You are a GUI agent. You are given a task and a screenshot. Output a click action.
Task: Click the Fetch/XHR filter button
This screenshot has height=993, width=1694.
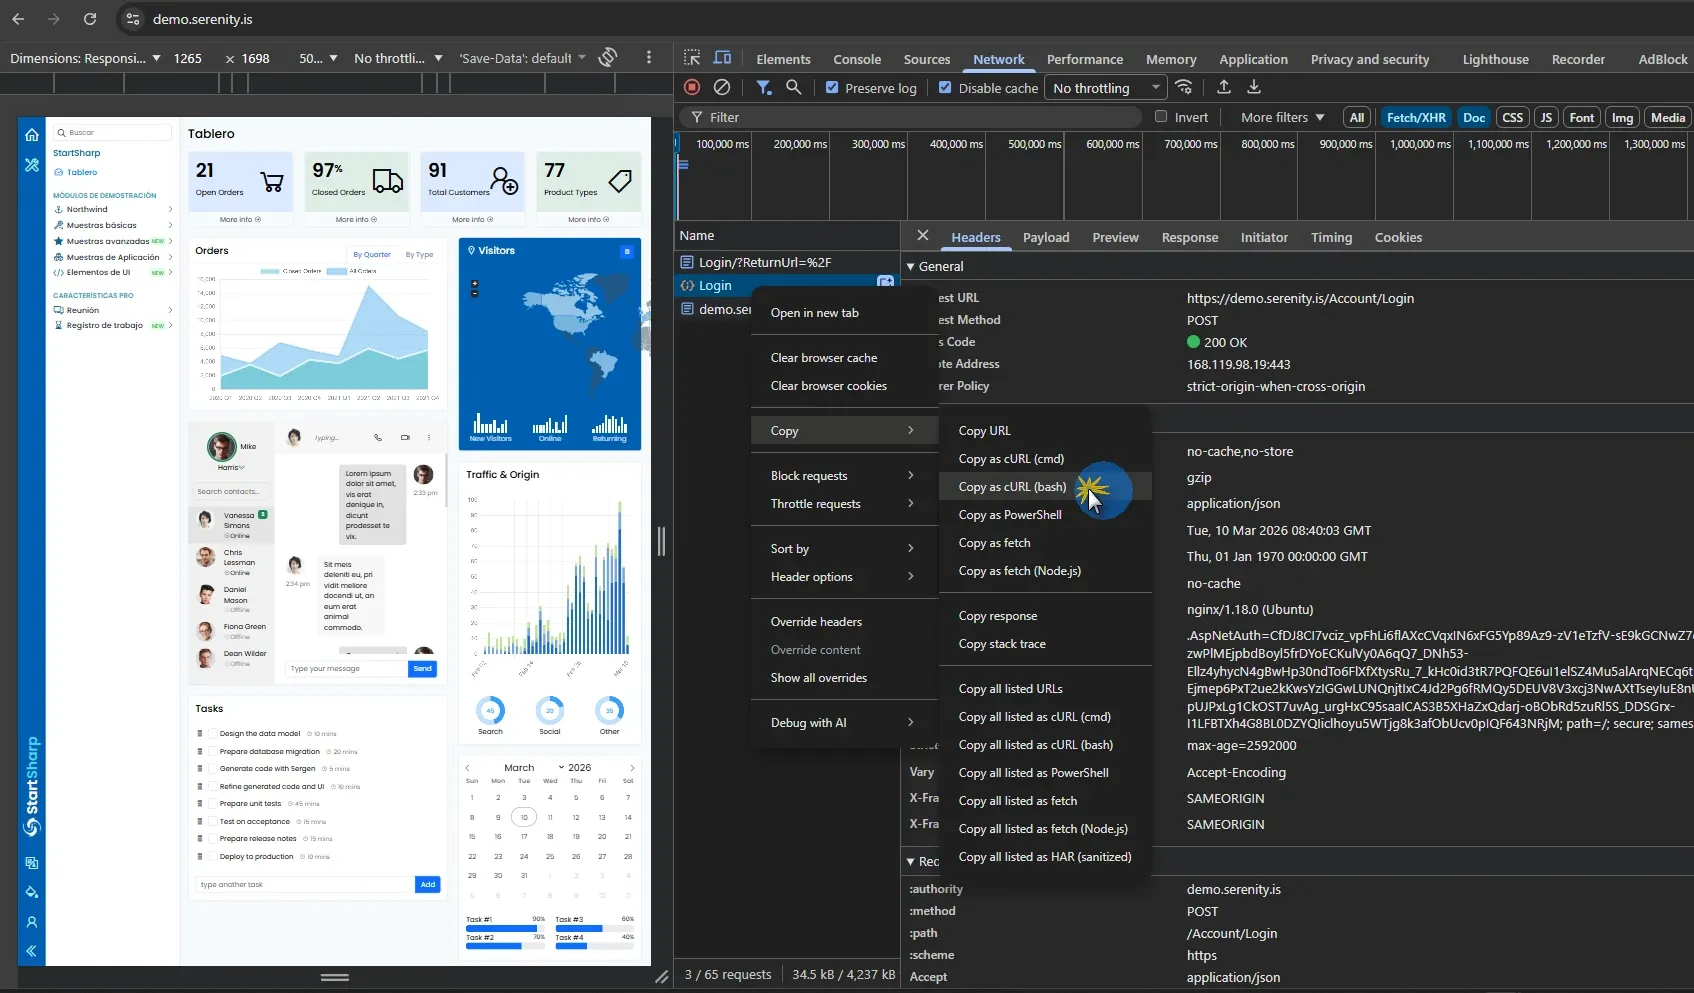pyautogui.click(x=1416, y=117)
